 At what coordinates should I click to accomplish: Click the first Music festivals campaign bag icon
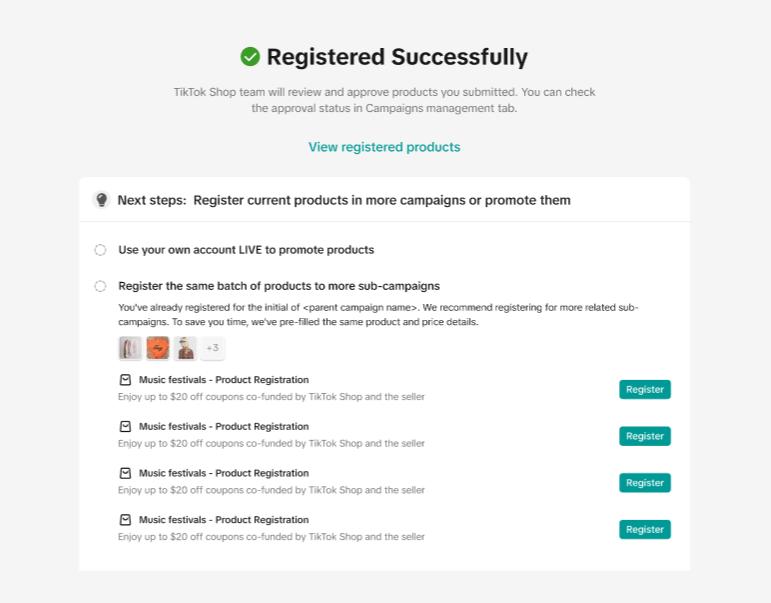pyautogui.click(x=125, y=380)
